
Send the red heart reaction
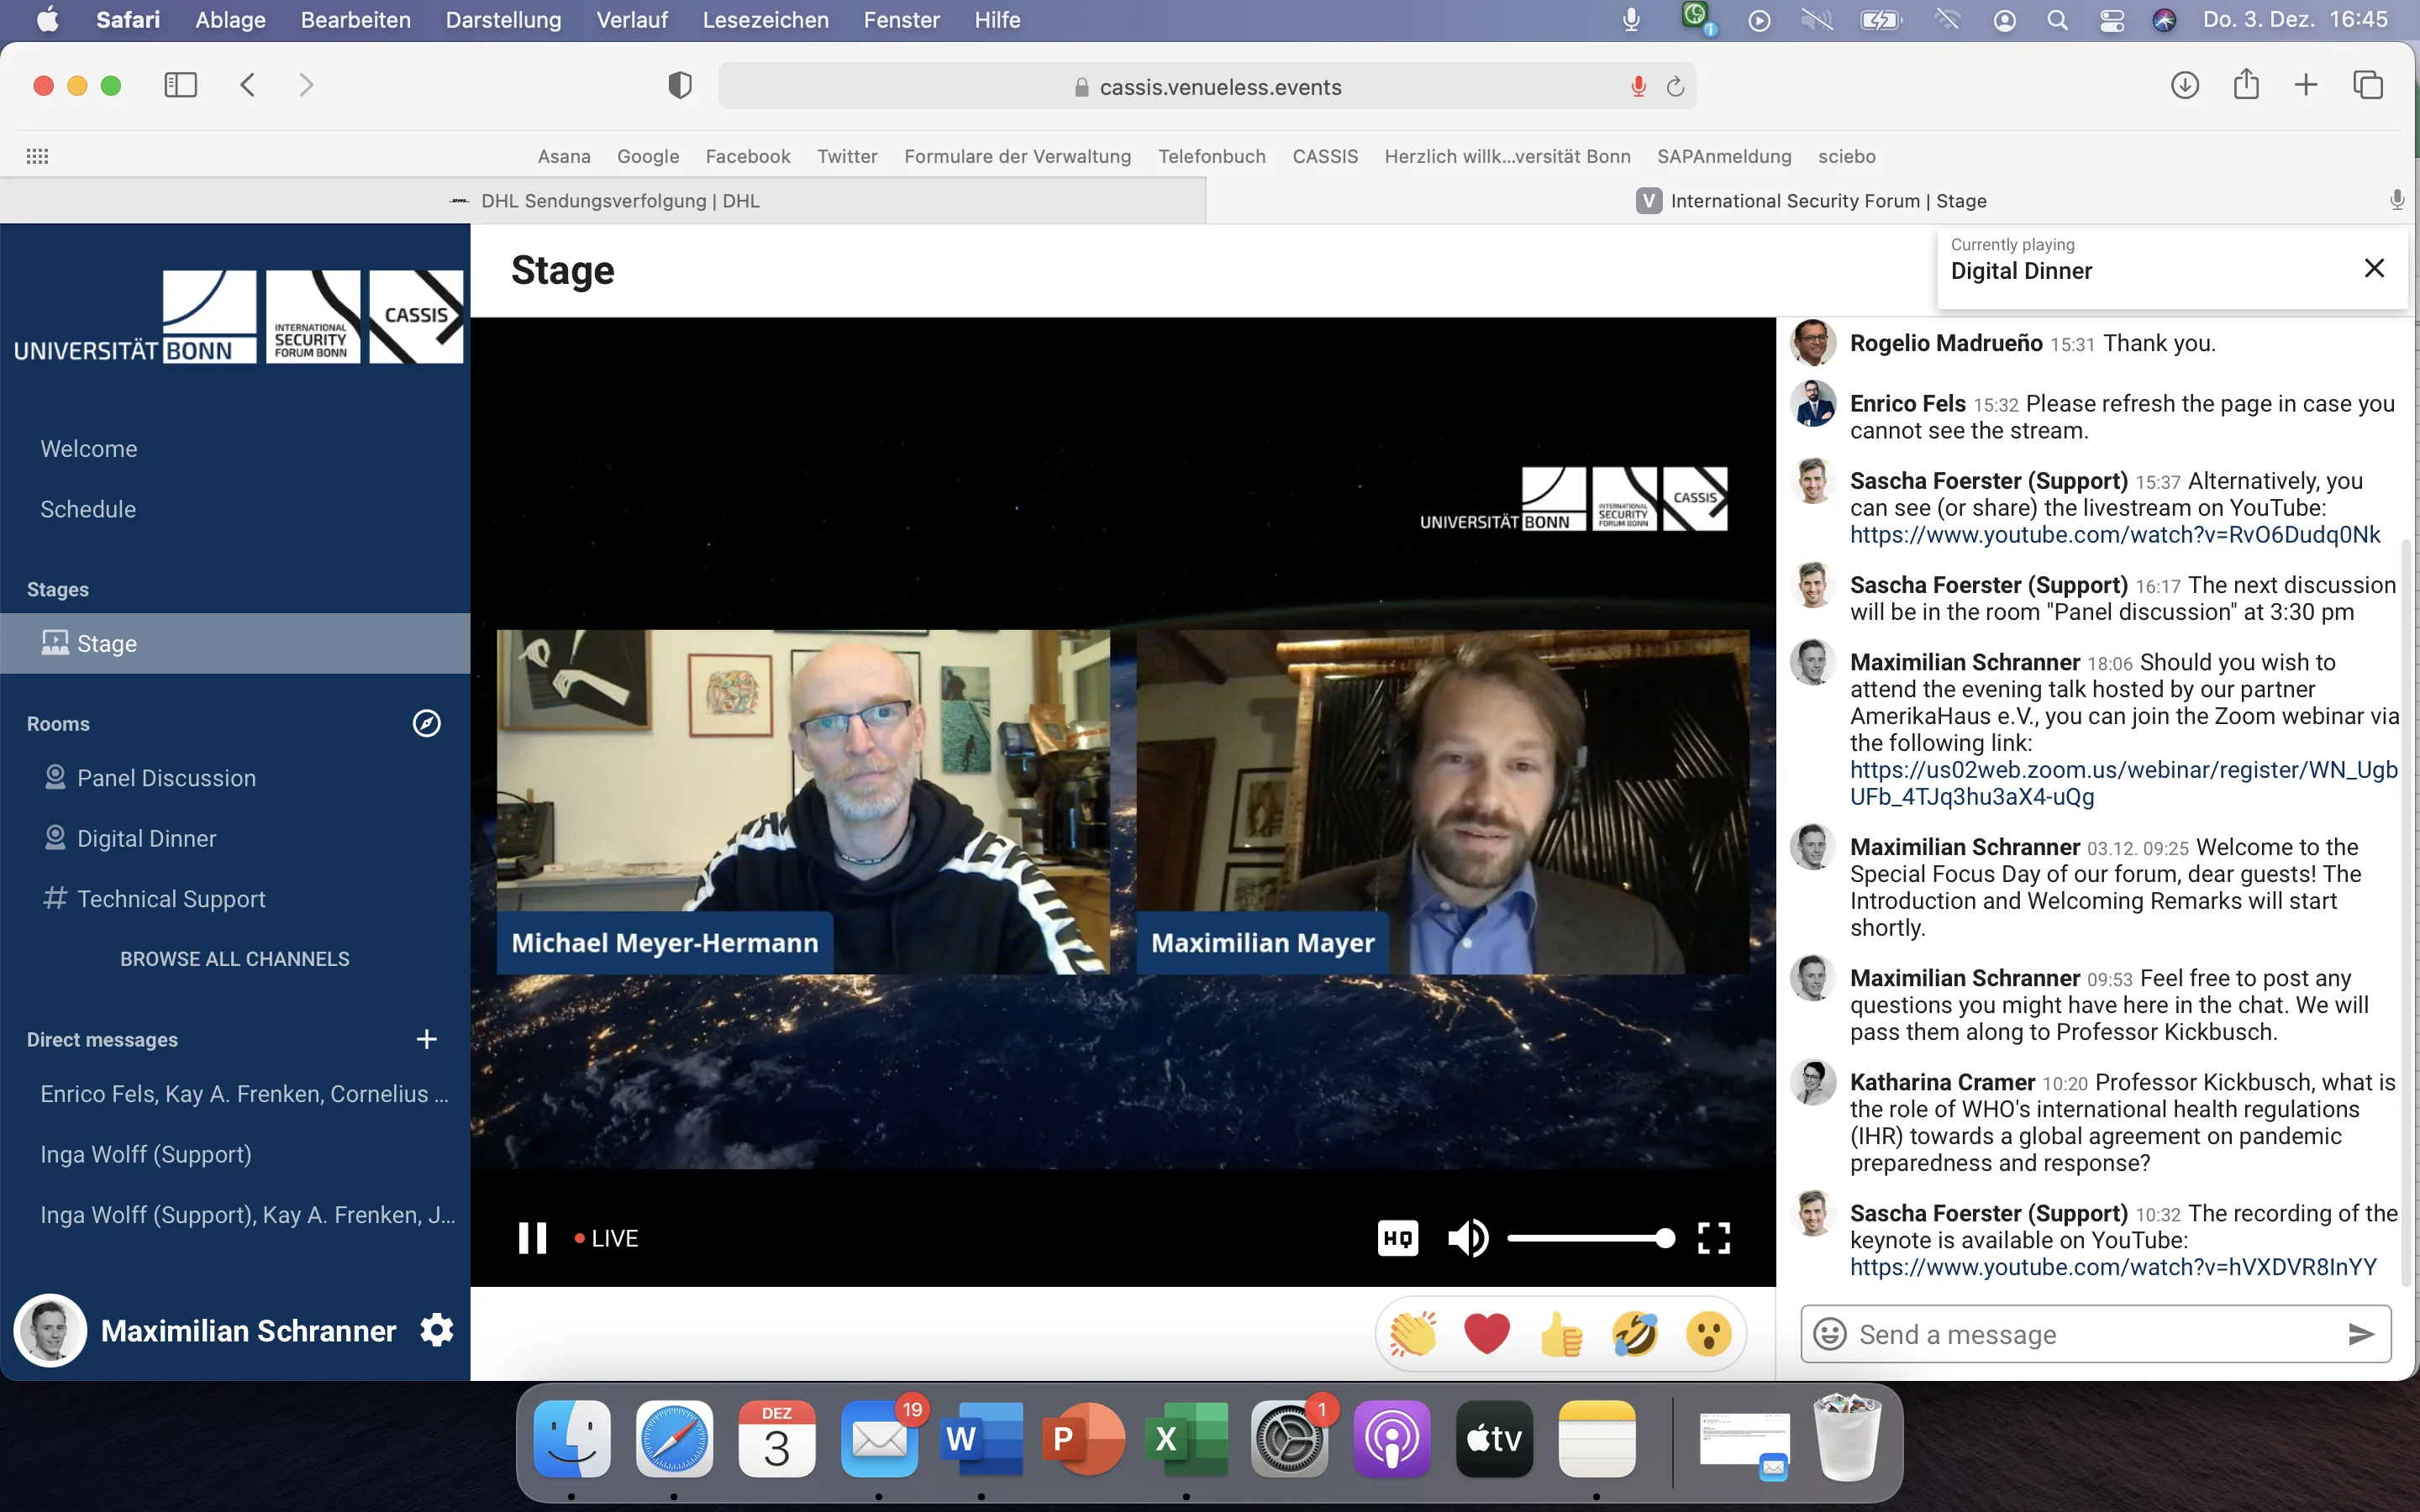pyautogui.click(x=1487, y=1334)
